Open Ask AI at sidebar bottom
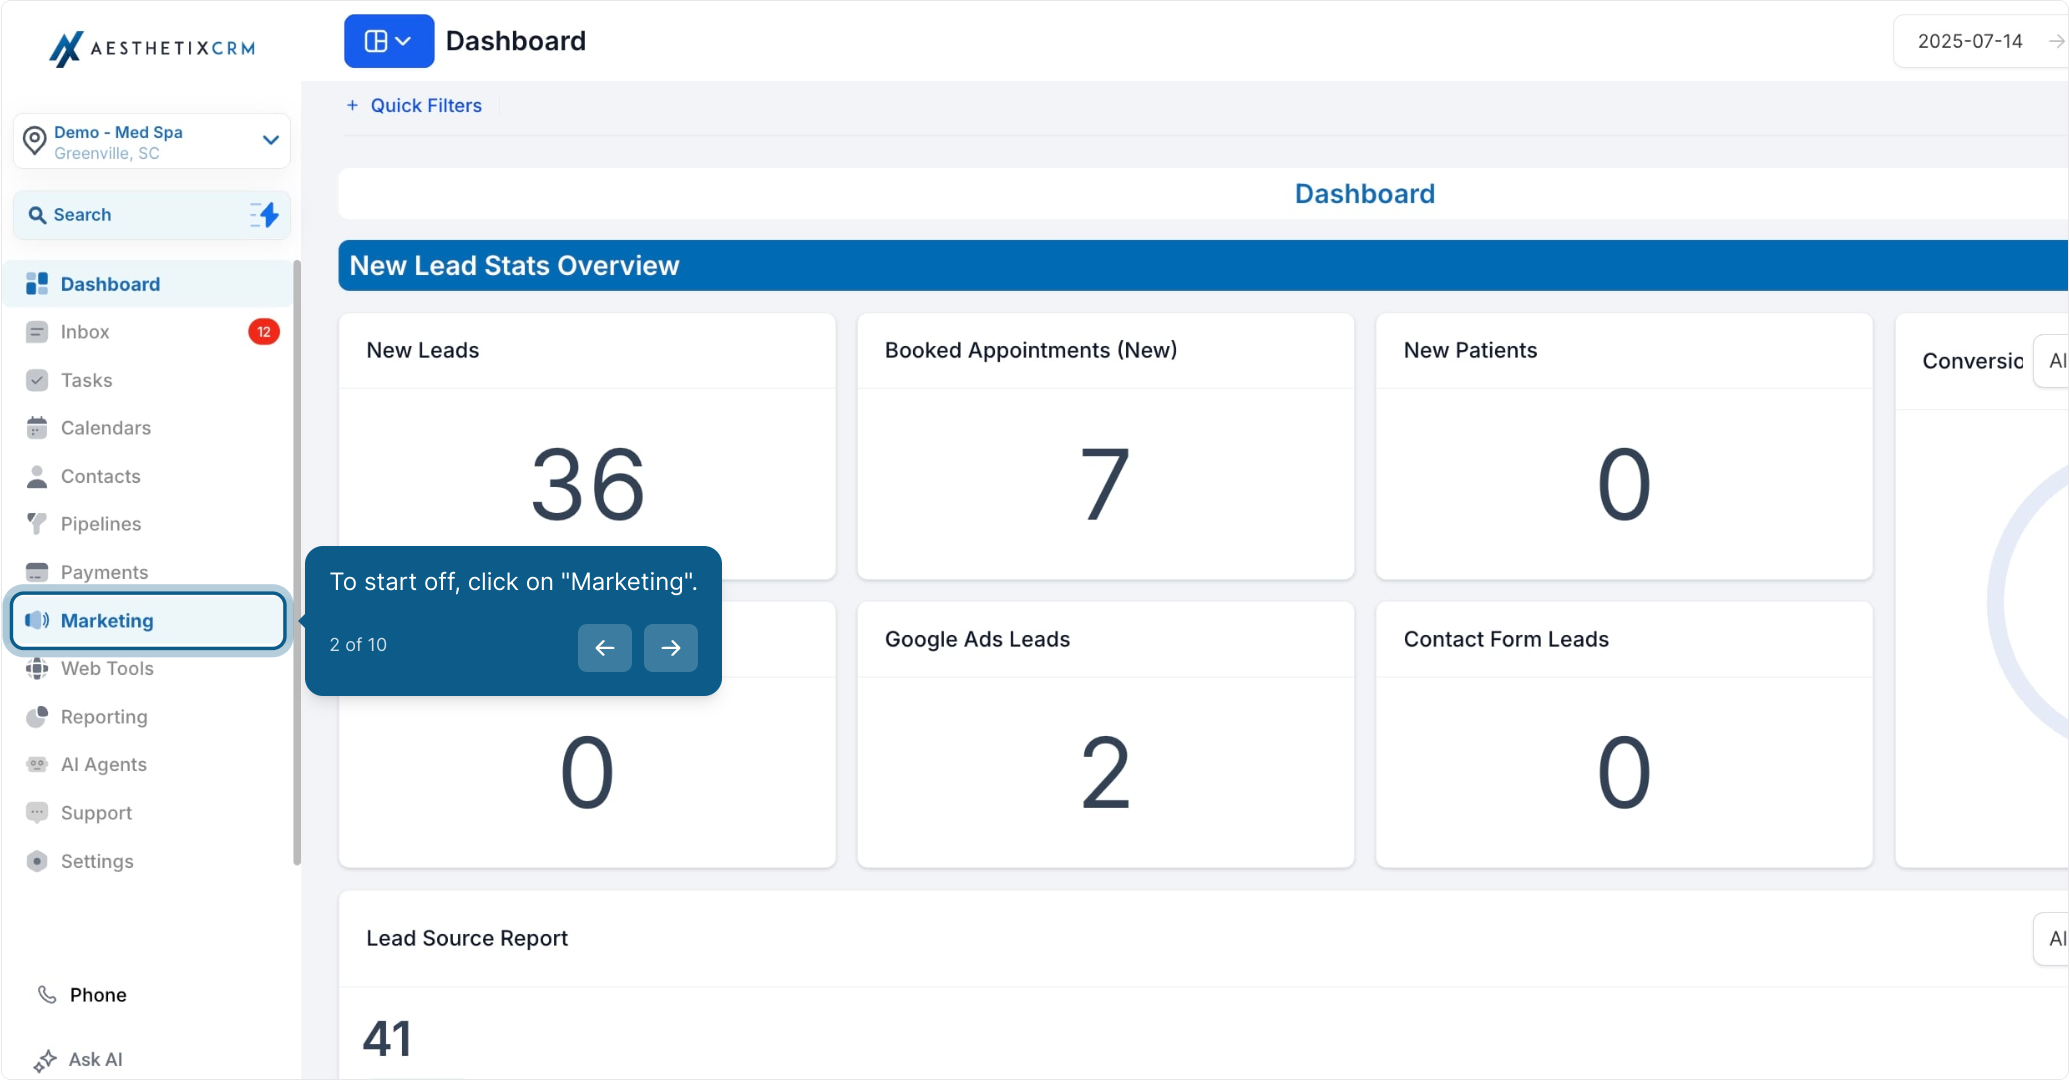 (80, 1060)
